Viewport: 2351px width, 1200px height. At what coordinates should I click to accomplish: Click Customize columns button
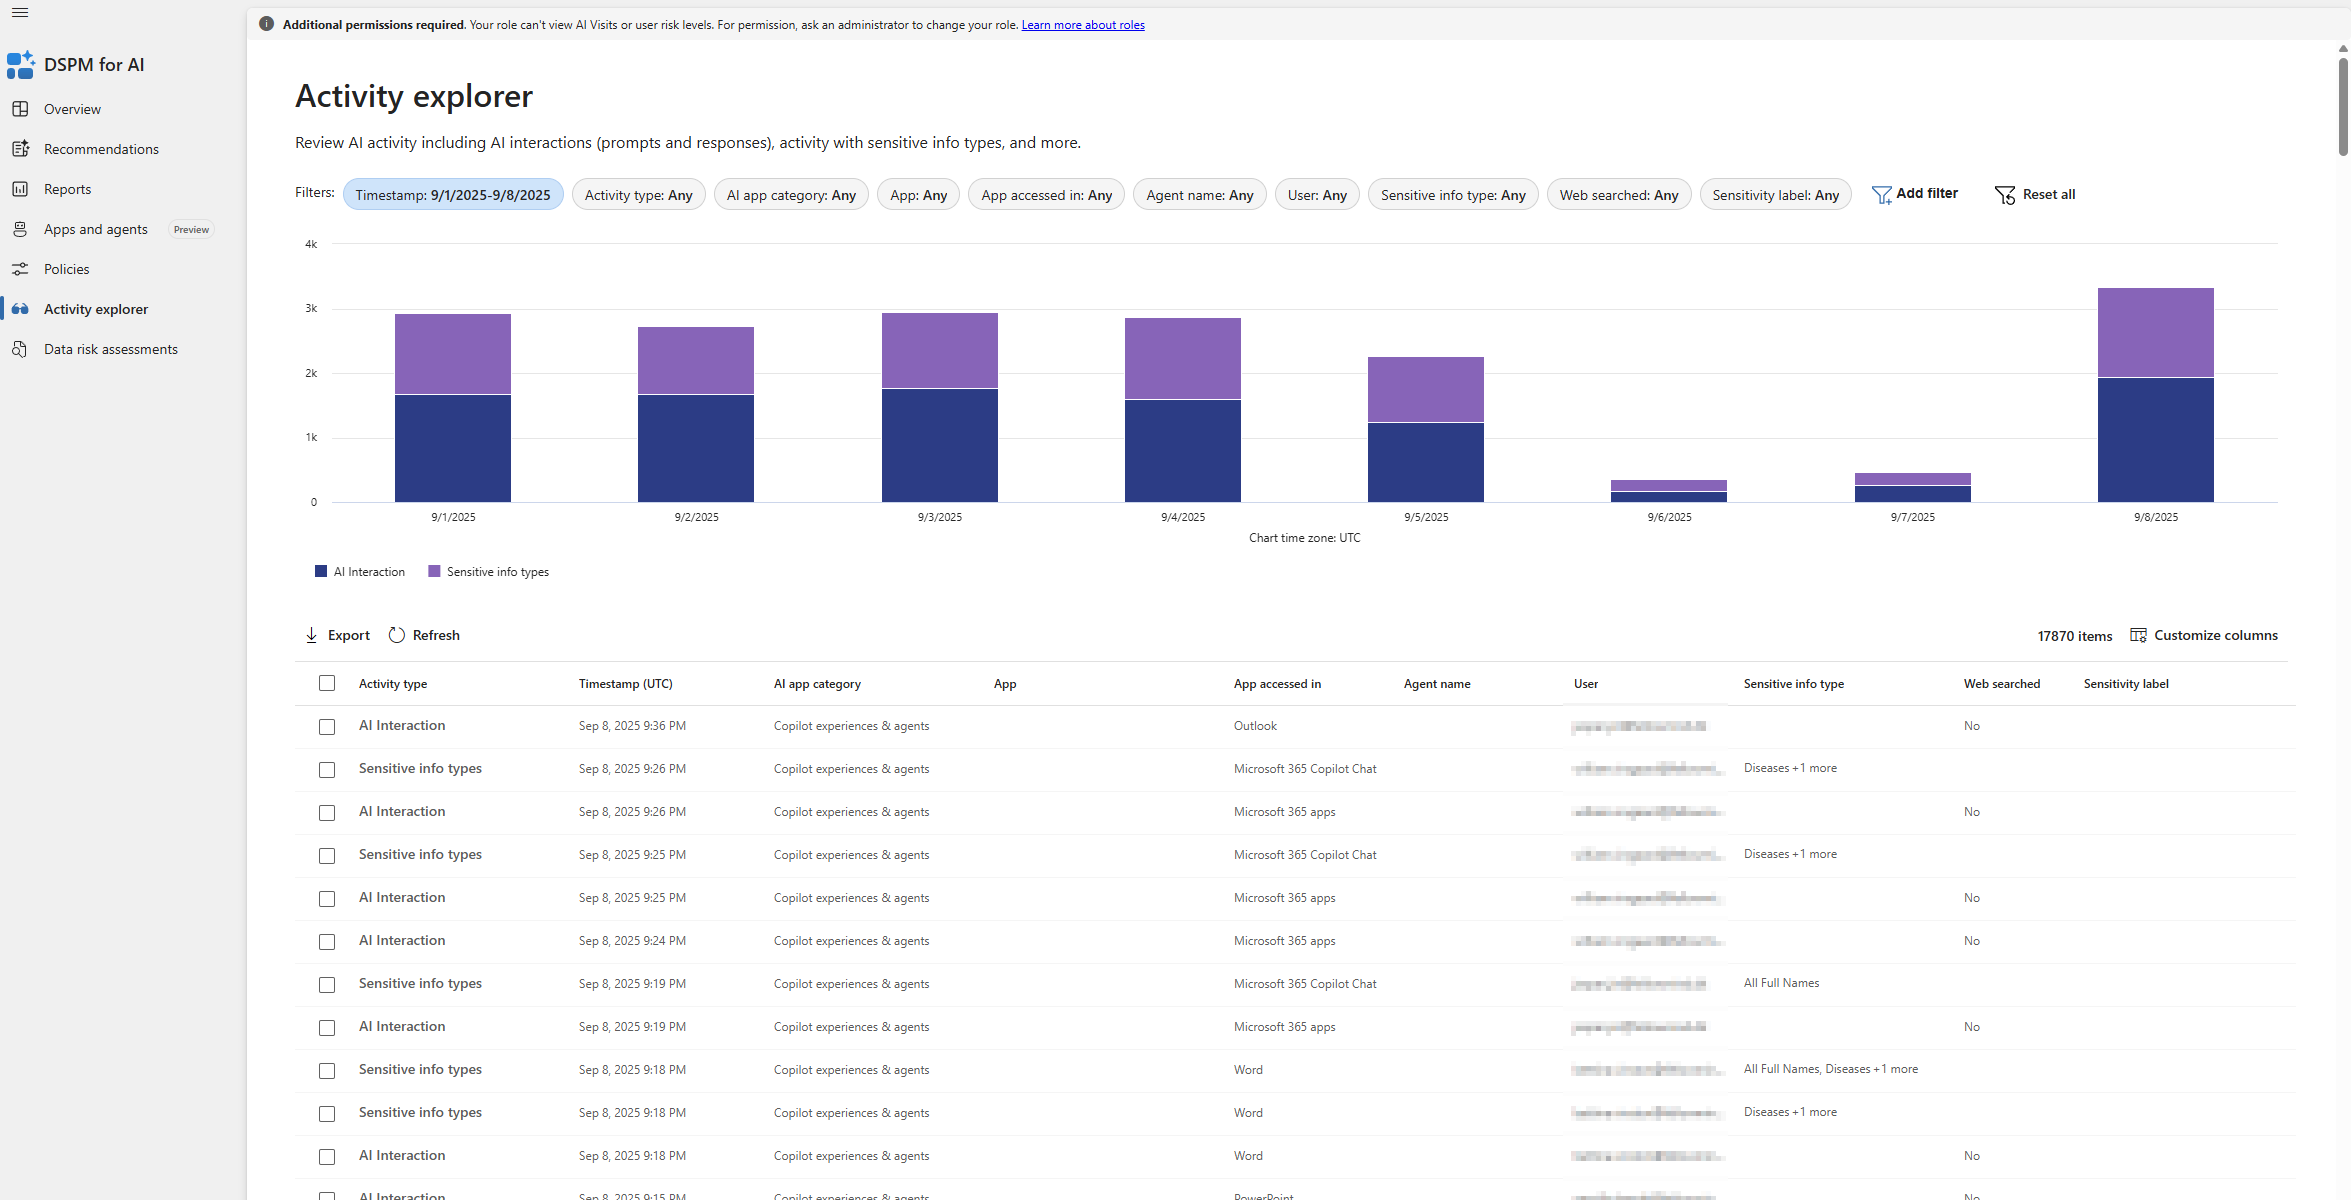tap(2204, 635)
